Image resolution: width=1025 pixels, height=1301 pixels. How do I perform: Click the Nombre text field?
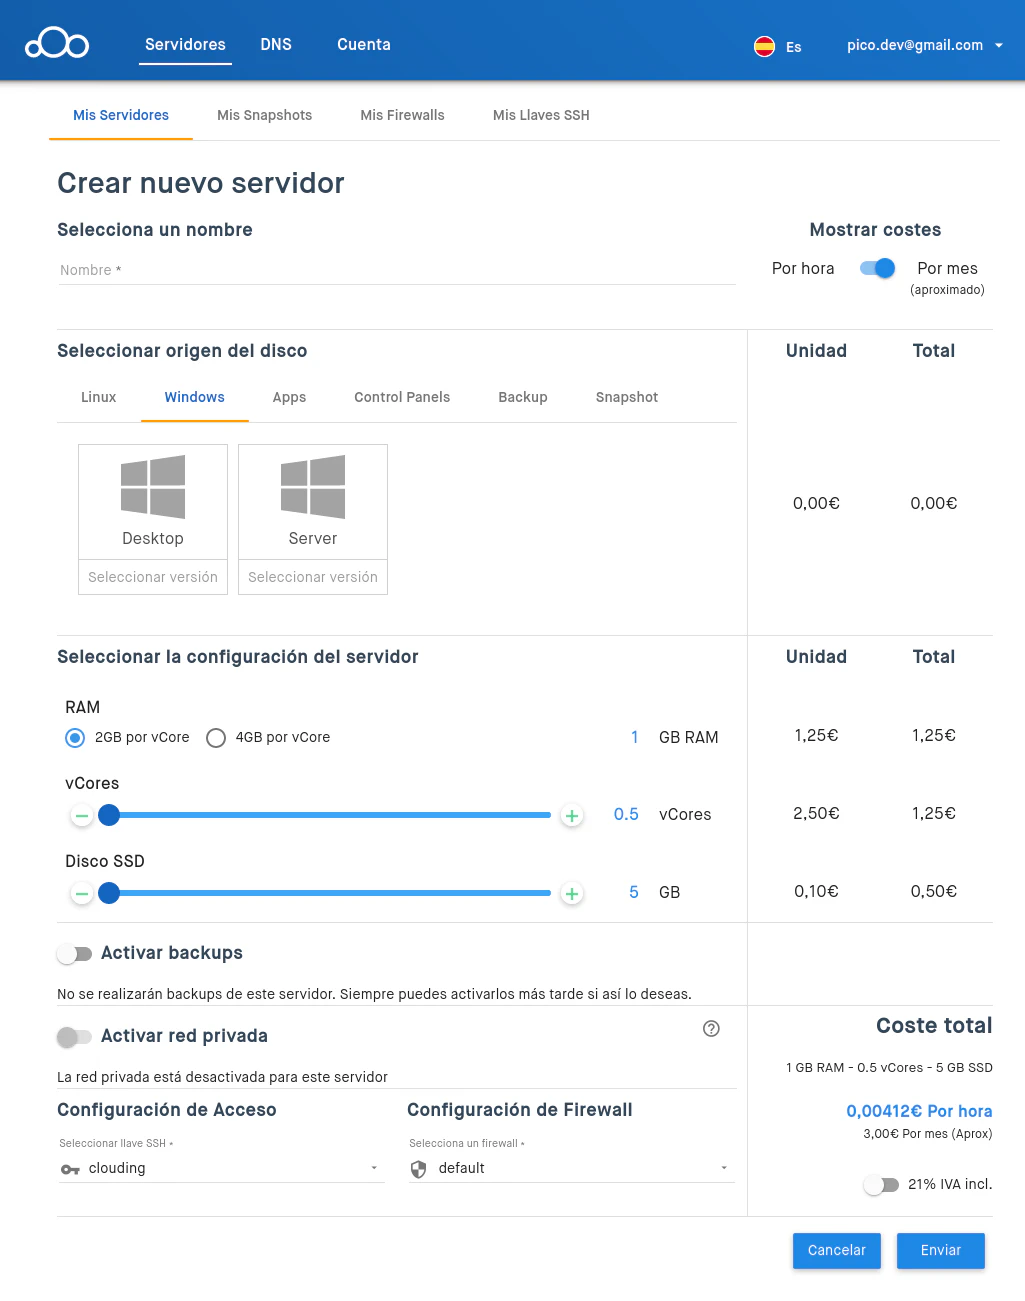tap(396, 270)
